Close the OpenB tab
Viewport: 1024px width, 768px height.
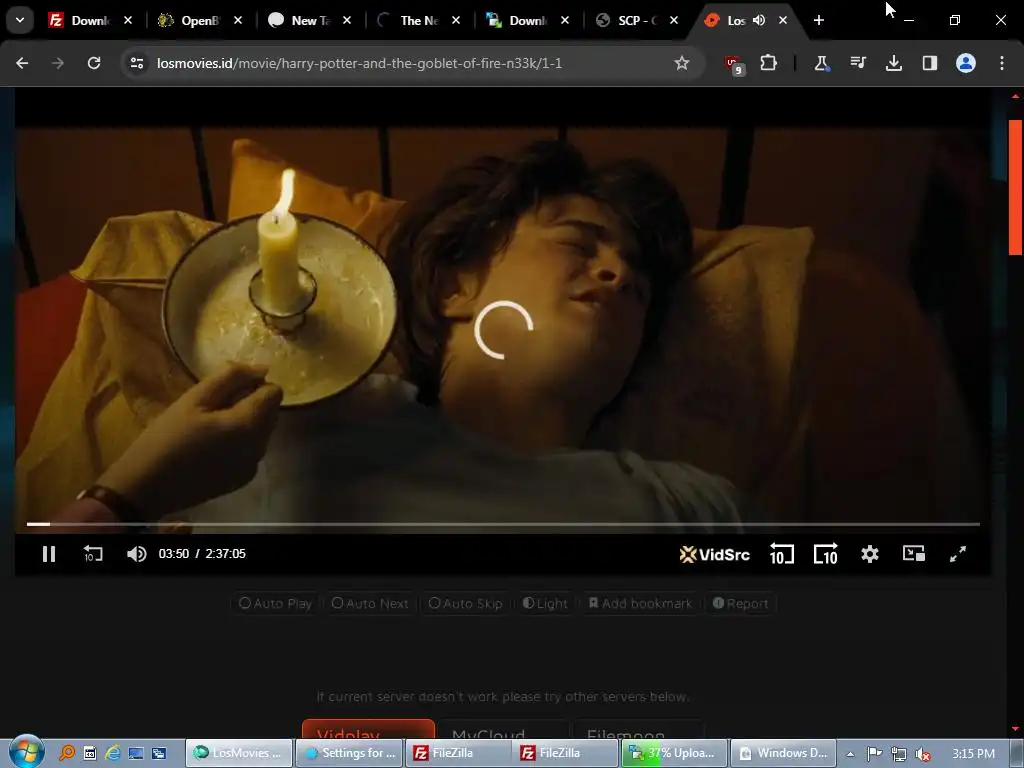(238, 20)
